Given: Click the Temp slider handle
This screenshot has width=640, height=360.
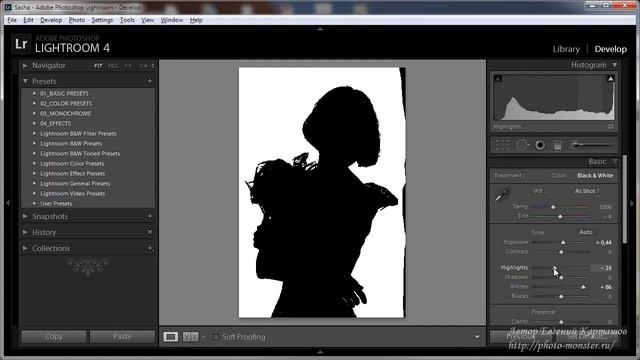Looking at the screenshot, I should pyautogui.click(x=553, y=207).
